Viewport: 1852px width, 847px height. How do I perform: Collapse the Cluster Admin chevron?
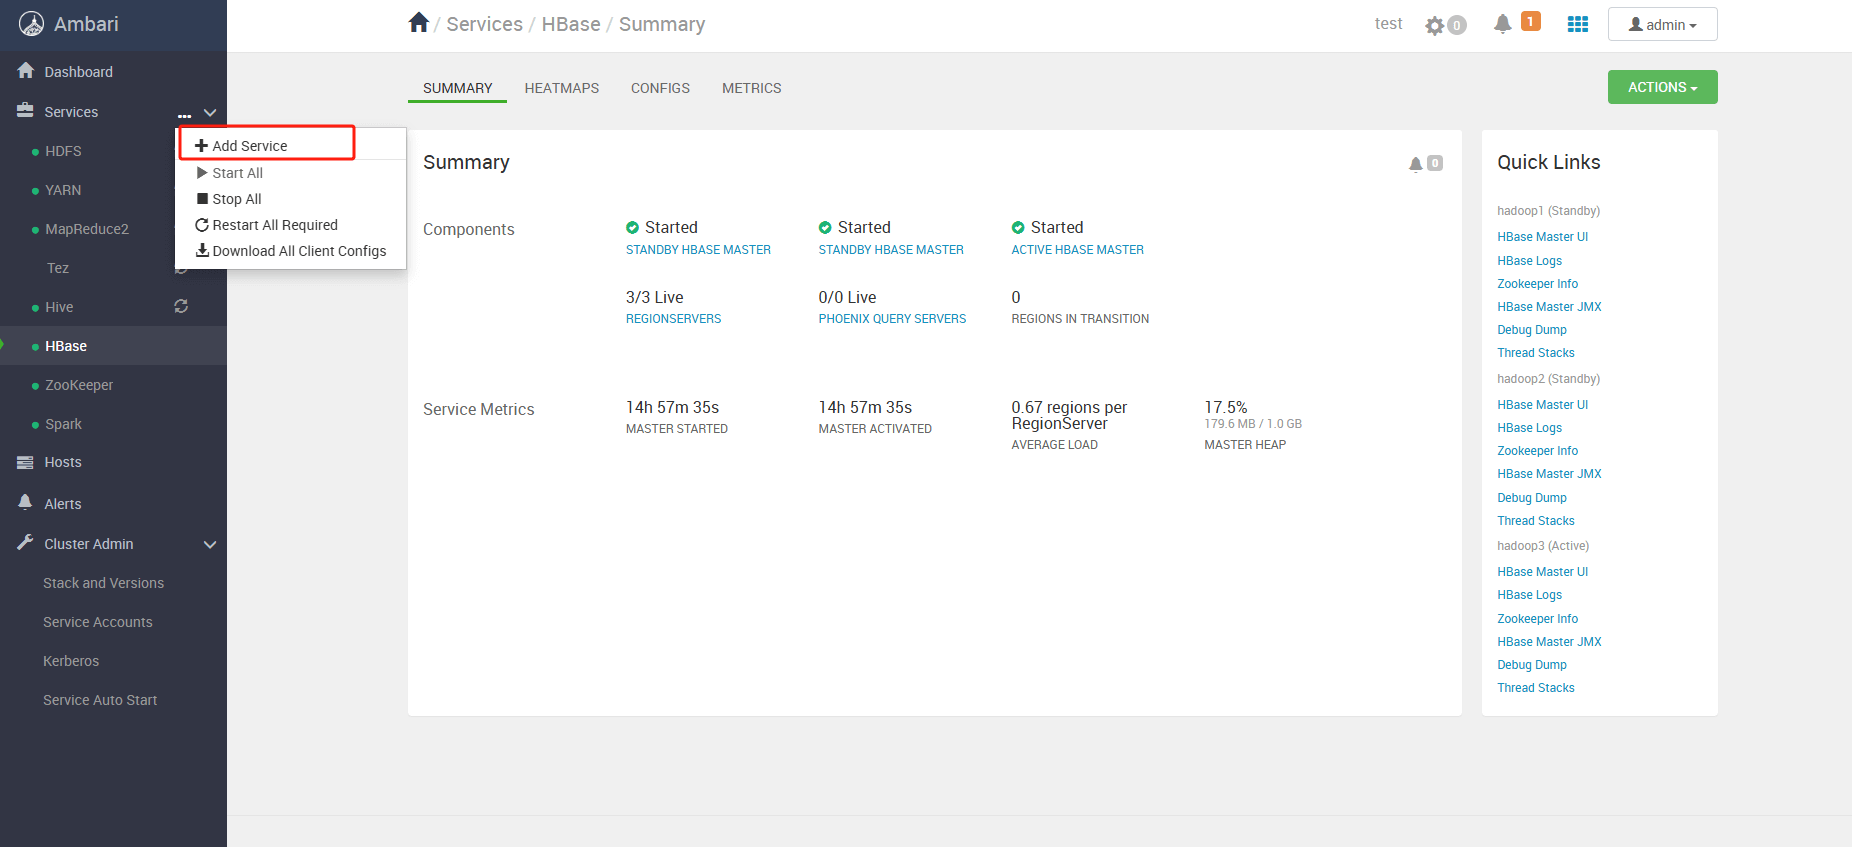(210, 545)
